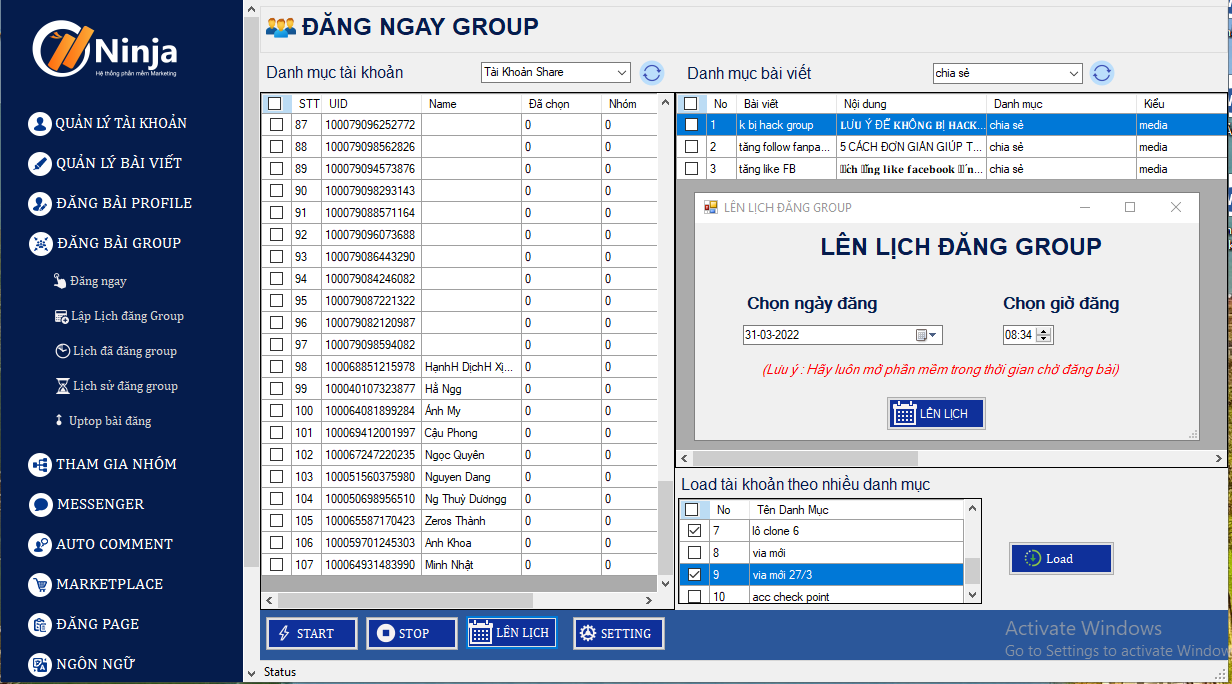Click the refresh icon beside chia sẻ dropdown
Viewport: 1232px width, 684px height.
tap(1102, 73)
